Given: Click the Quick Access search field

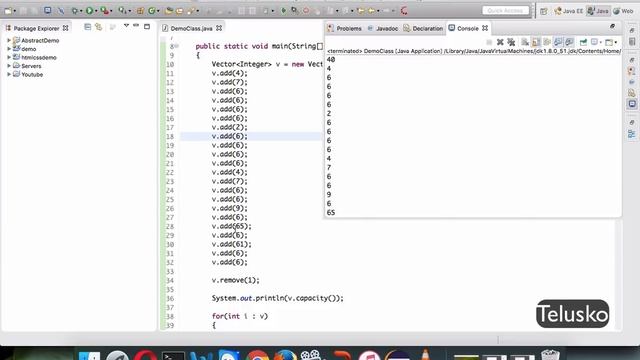Looking at the screenshot, I should point(505,11).
